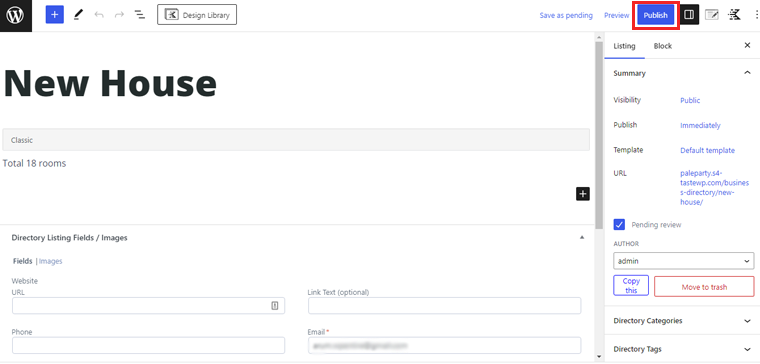This screenshot has height=364, width=760.
Task: Expand the Directory Categories panel
Action: (682, 321)
